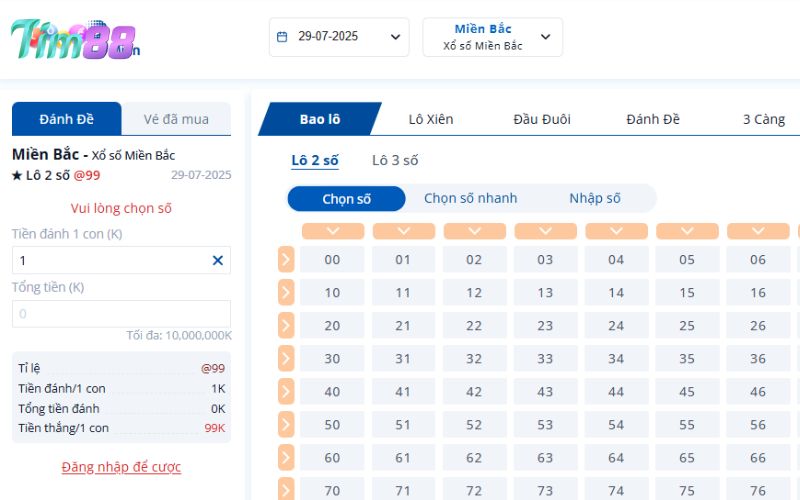Select the whole column above number 05
This screenshot has height=500, width=800.
(x=687, y=231)
